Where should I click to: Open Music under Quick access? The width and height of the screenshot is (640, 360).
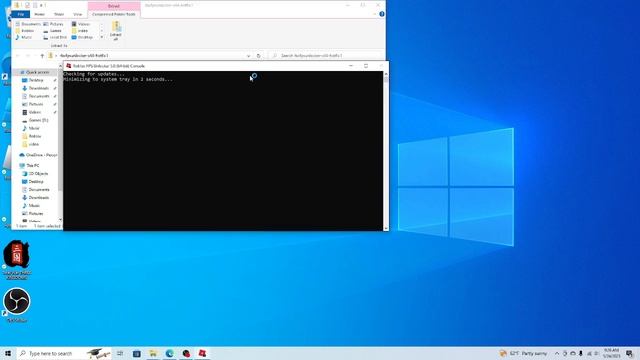[34, 128]
